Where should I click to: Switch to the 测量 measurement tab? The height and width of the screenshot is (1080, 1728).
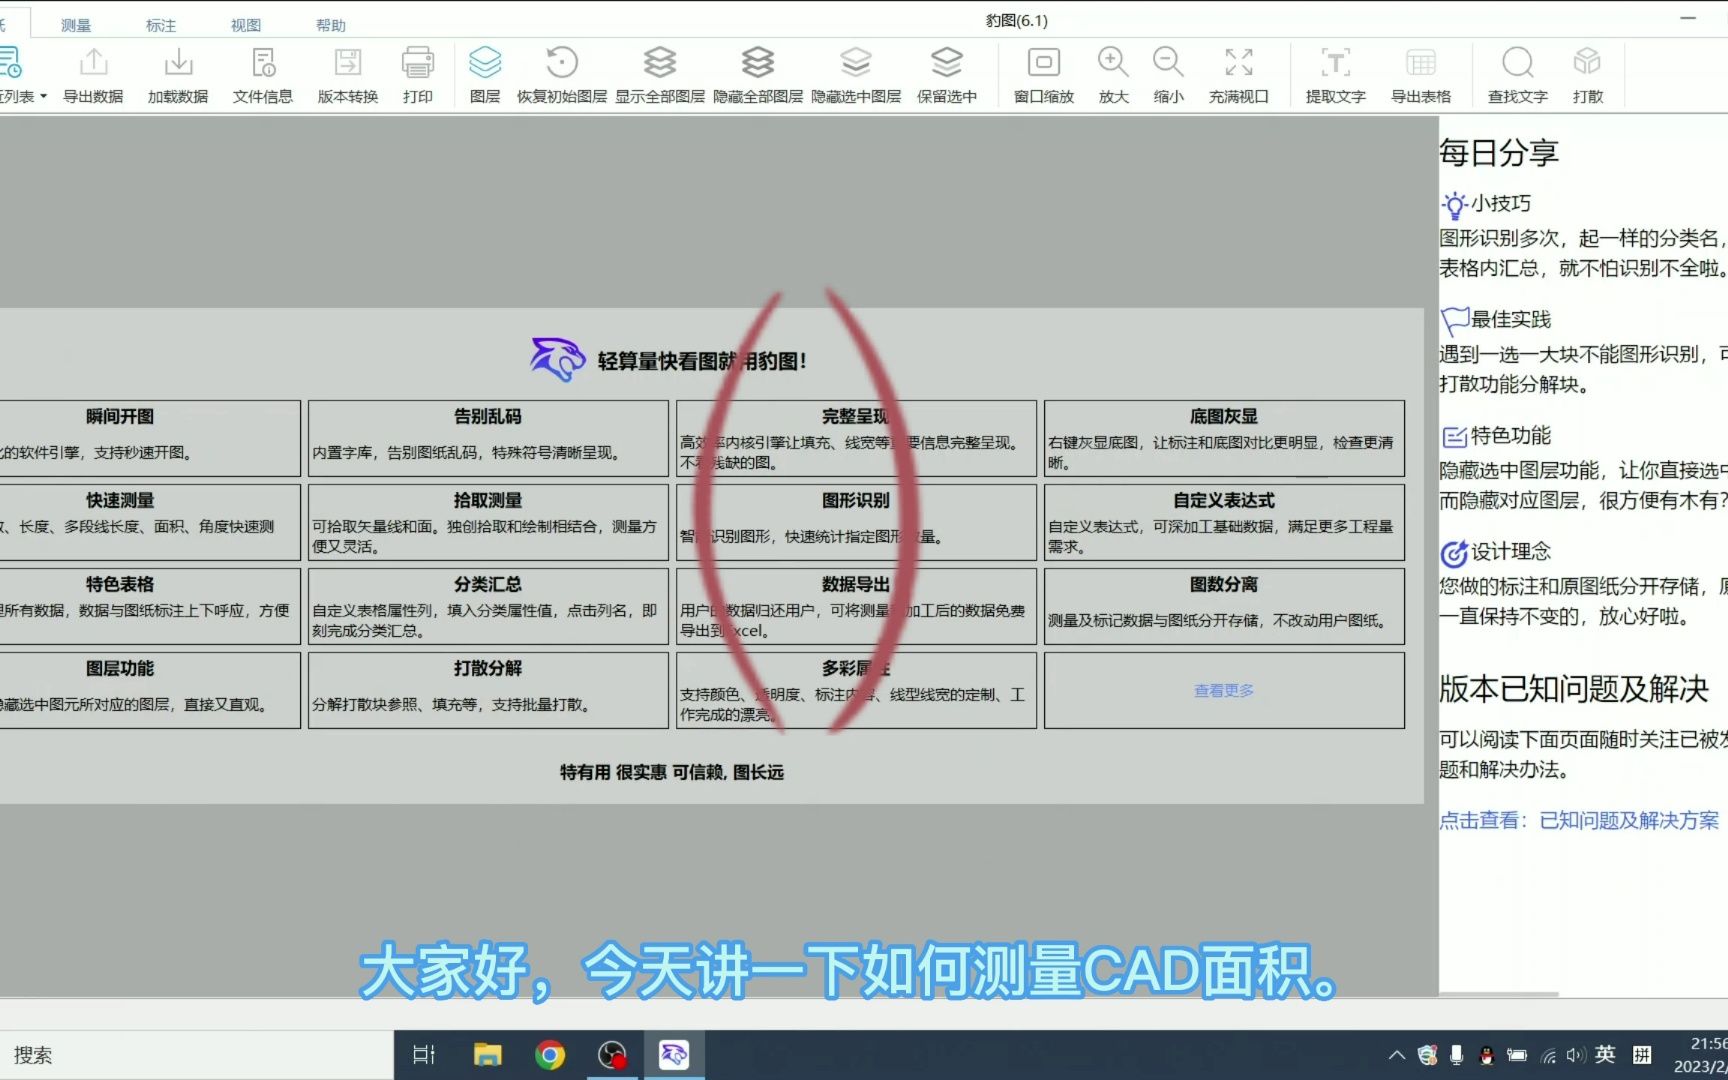pos(76,24)
